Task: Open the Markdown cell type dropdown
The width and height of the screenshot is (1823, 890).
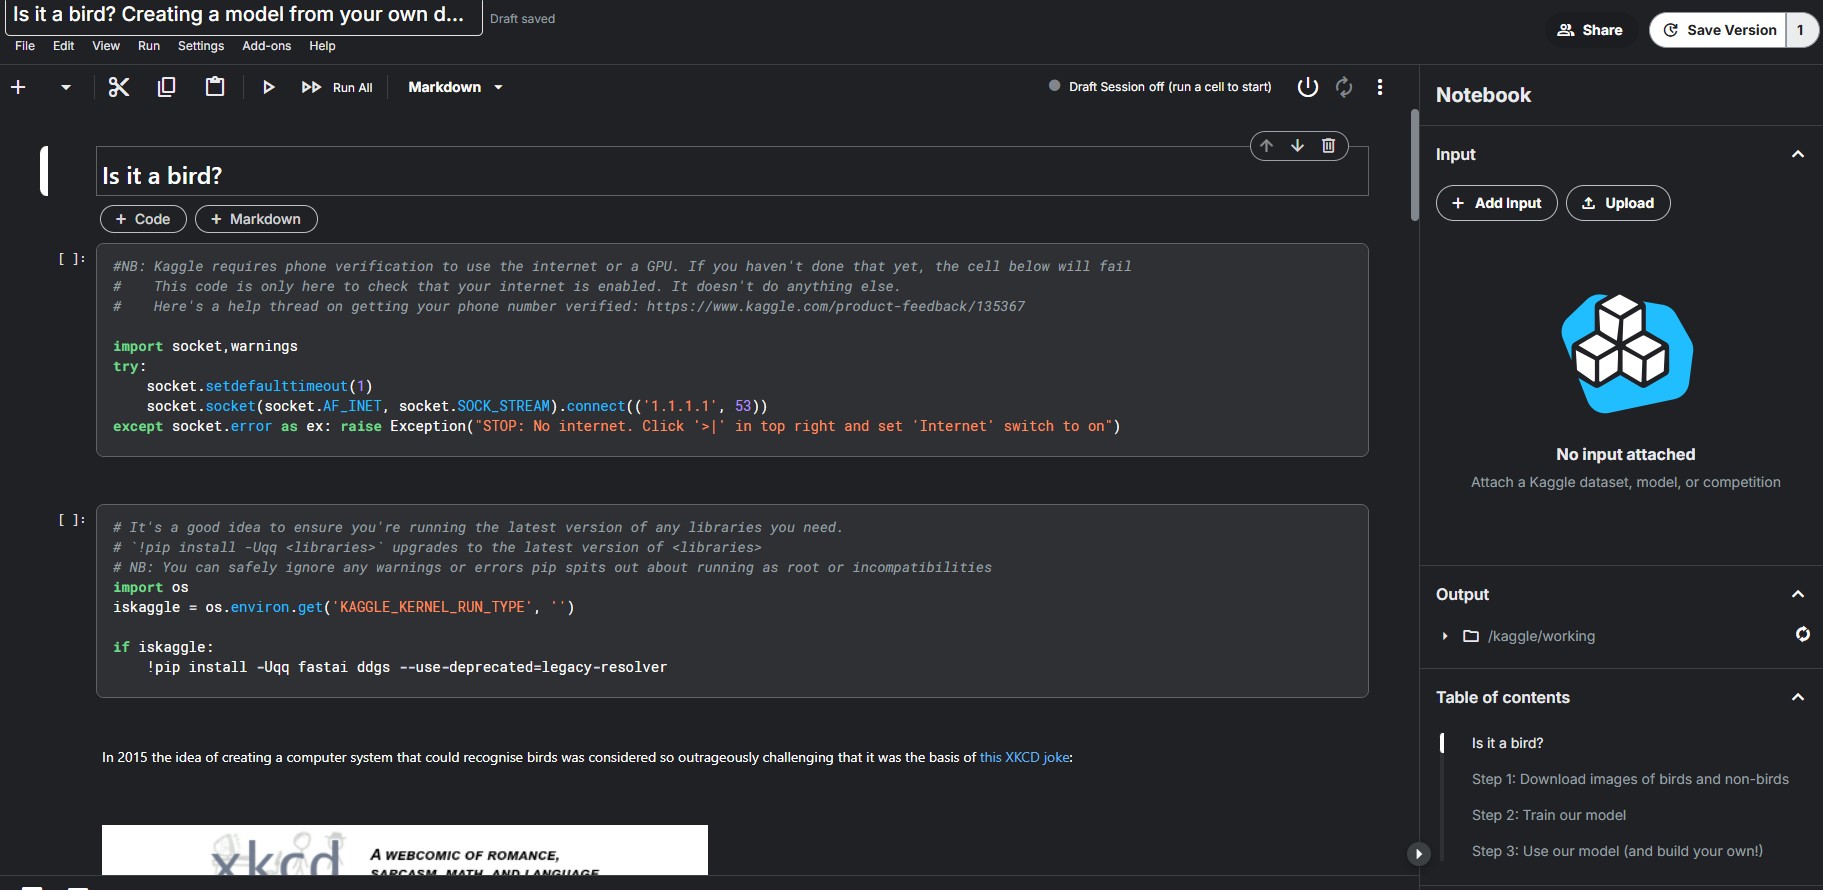Action: coord(455,87)
